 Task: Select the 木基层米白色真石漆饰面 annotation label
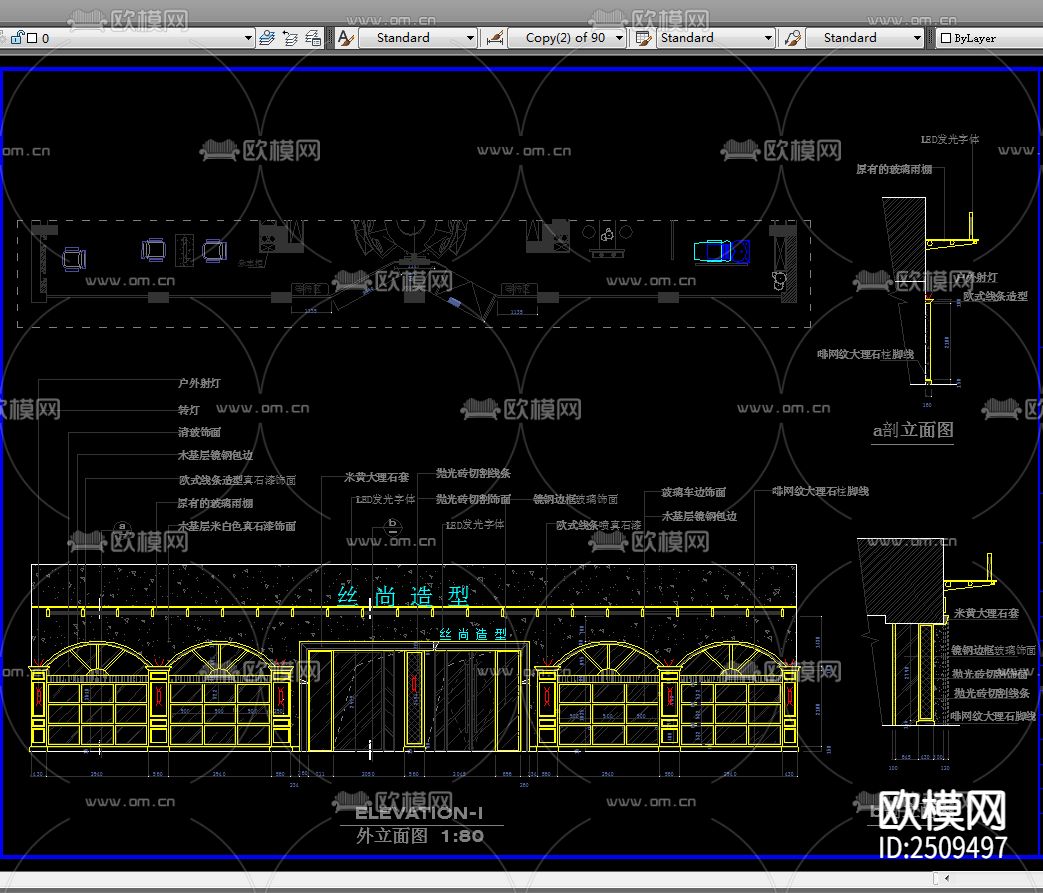(237, 526)
